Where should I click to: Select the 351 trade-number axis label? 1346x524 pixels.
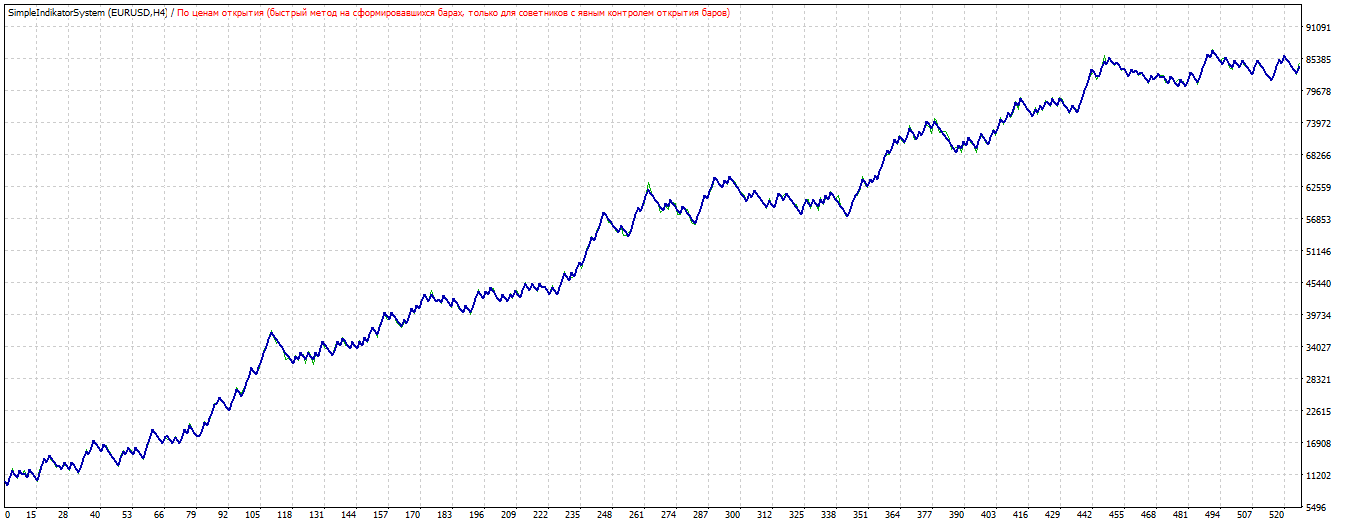[861, 515]
